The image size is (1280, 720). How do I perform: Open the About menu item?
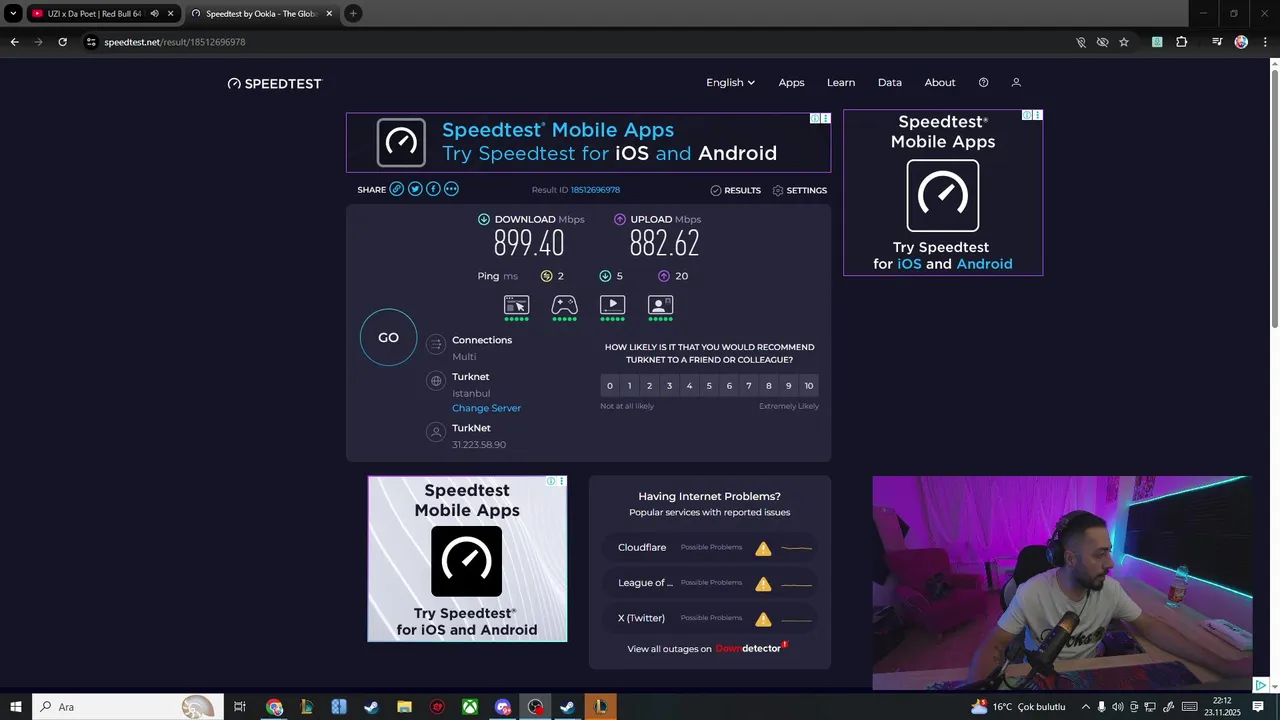tap(940, 83)
